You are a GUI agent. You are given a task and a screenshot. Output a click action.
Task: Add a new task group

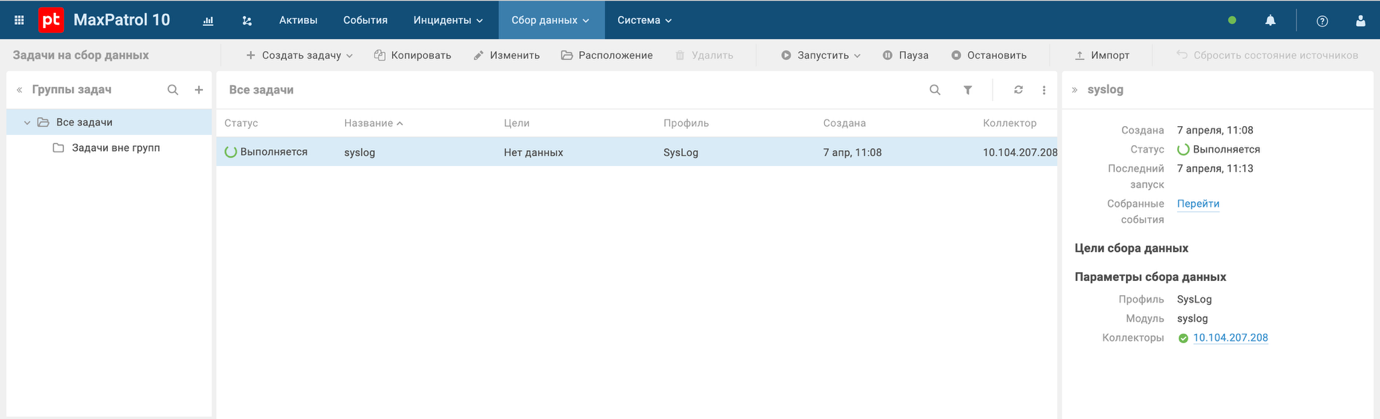coord(199,90)
